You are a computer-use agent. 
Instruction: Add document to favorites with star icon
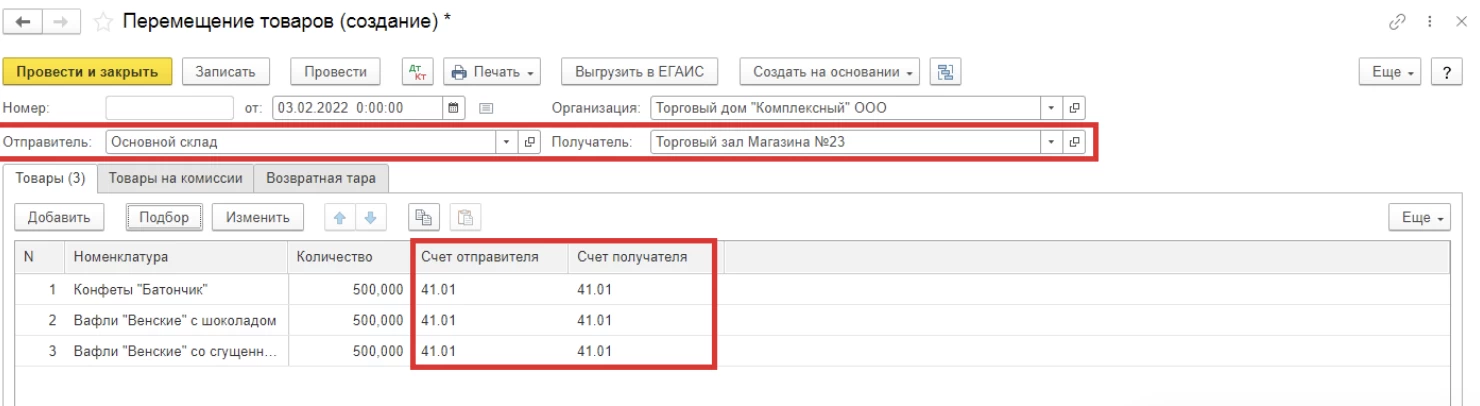101,22
